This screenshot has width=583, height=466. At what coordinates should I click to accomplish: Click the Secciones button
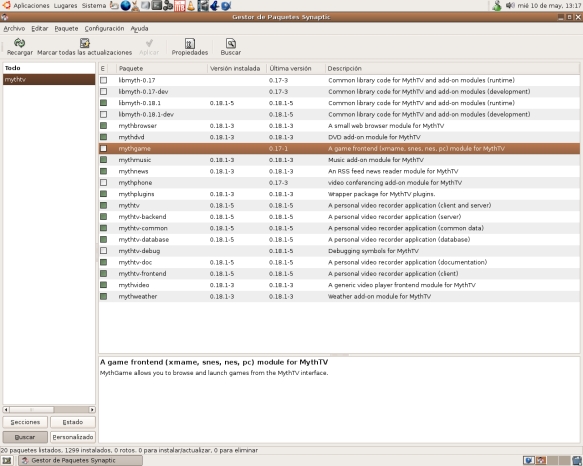25,422
